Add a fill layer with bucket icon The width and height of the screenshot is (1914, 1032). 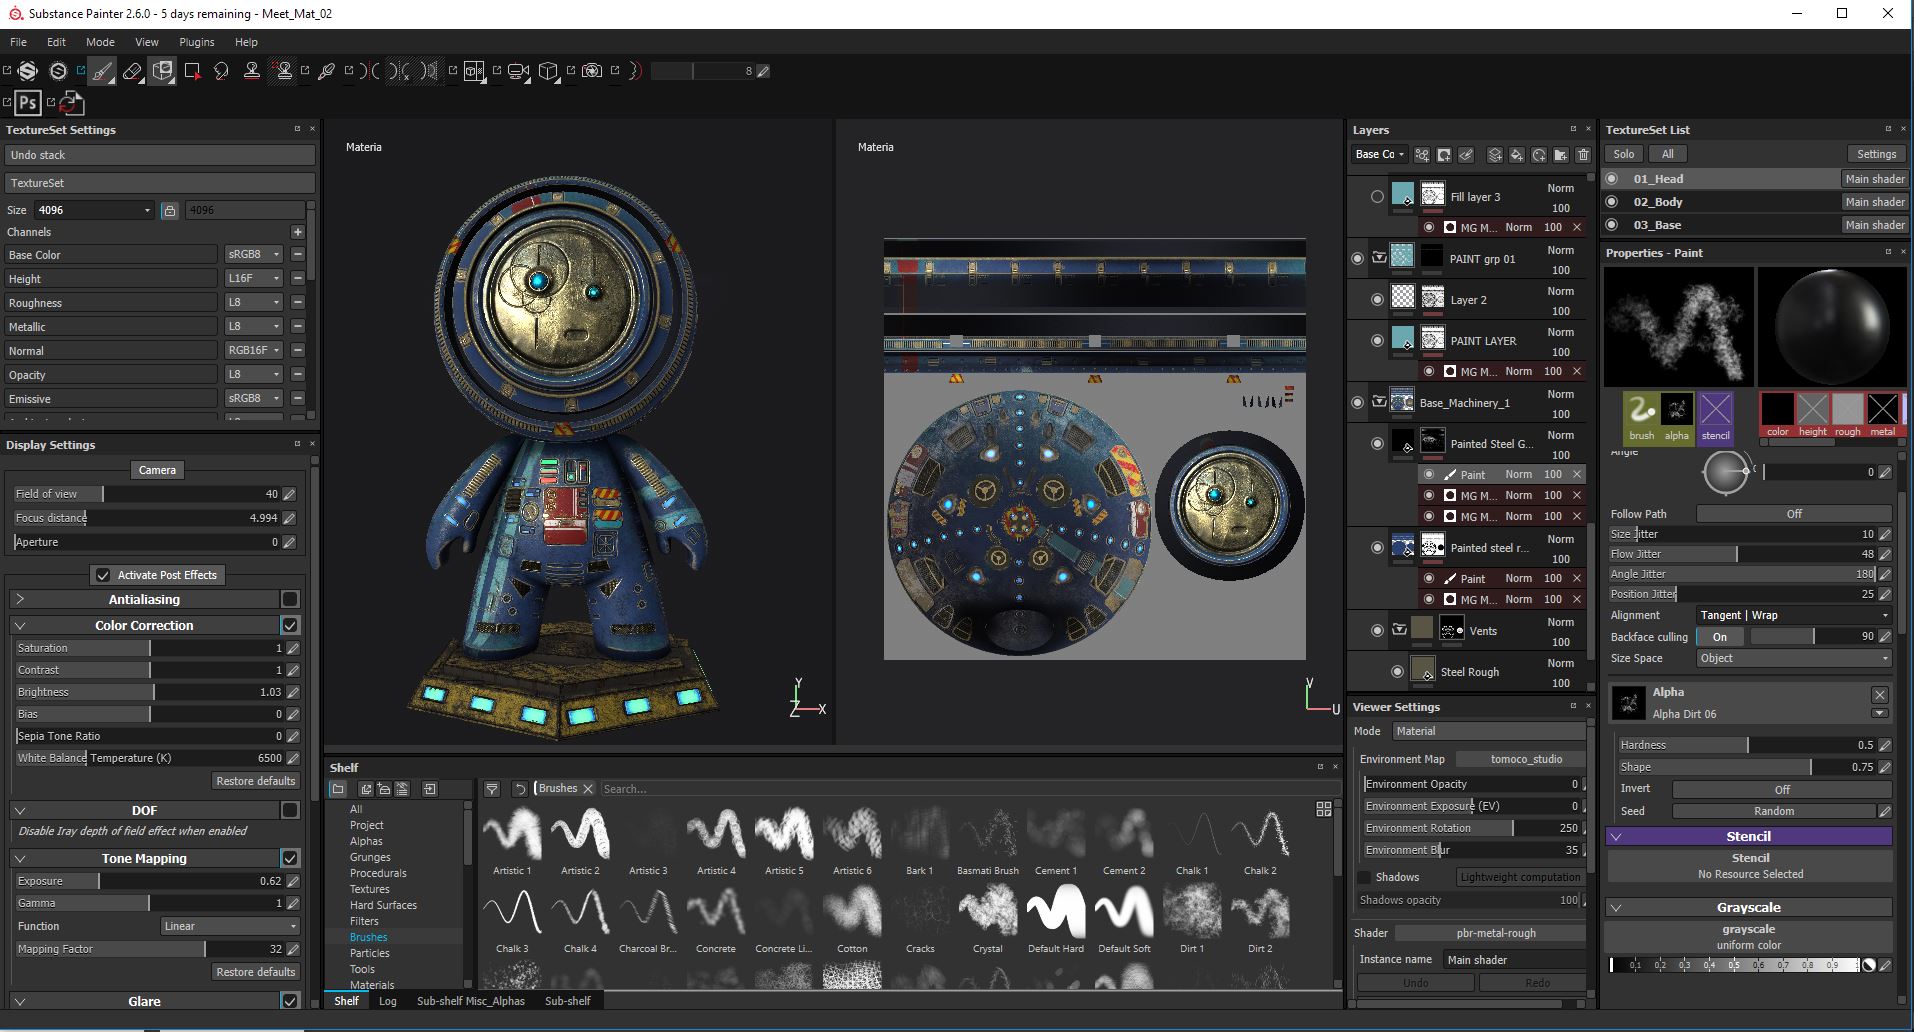(x=1517, y=155)
